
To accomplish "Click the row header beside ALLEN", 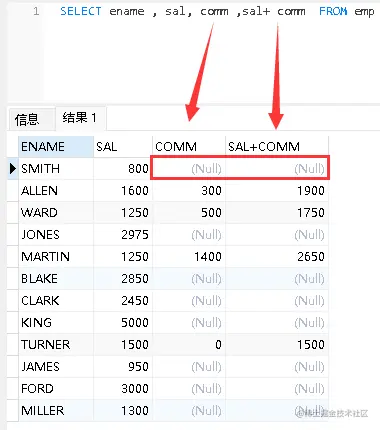I will [x=13, y=191].
